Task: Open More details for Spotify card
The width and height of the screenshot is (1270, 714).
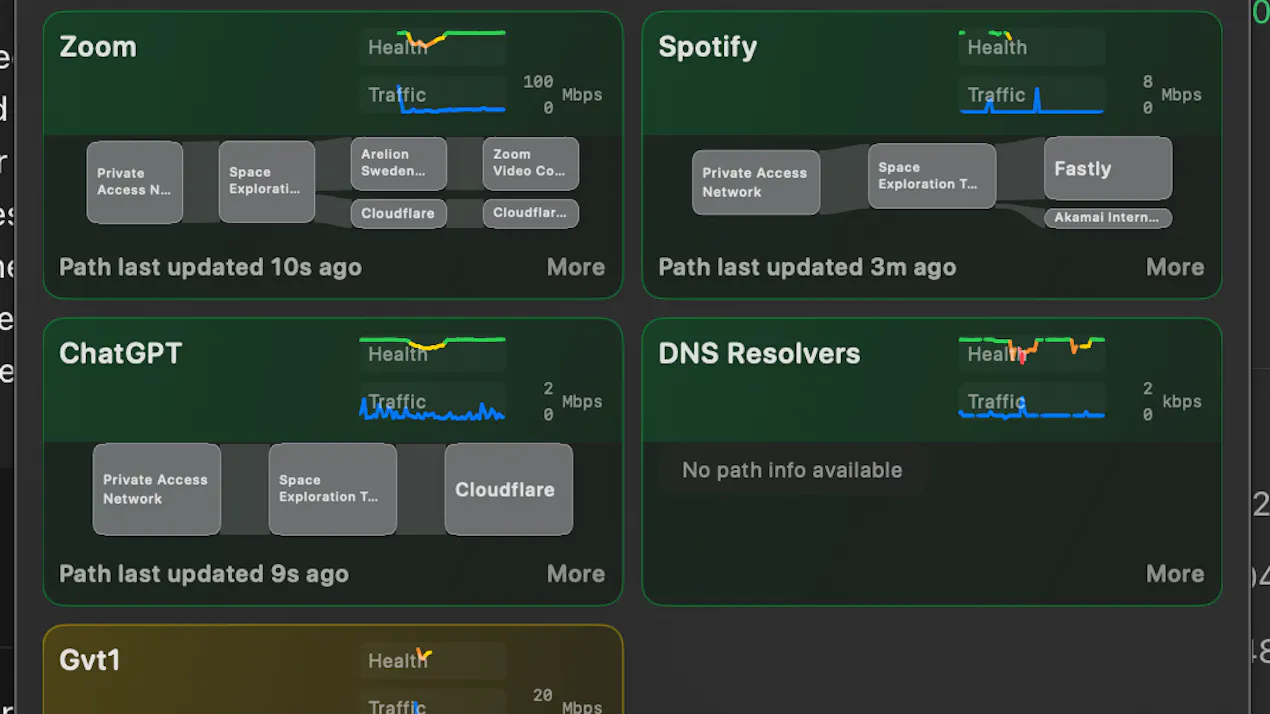Action: pos(1175,267)
